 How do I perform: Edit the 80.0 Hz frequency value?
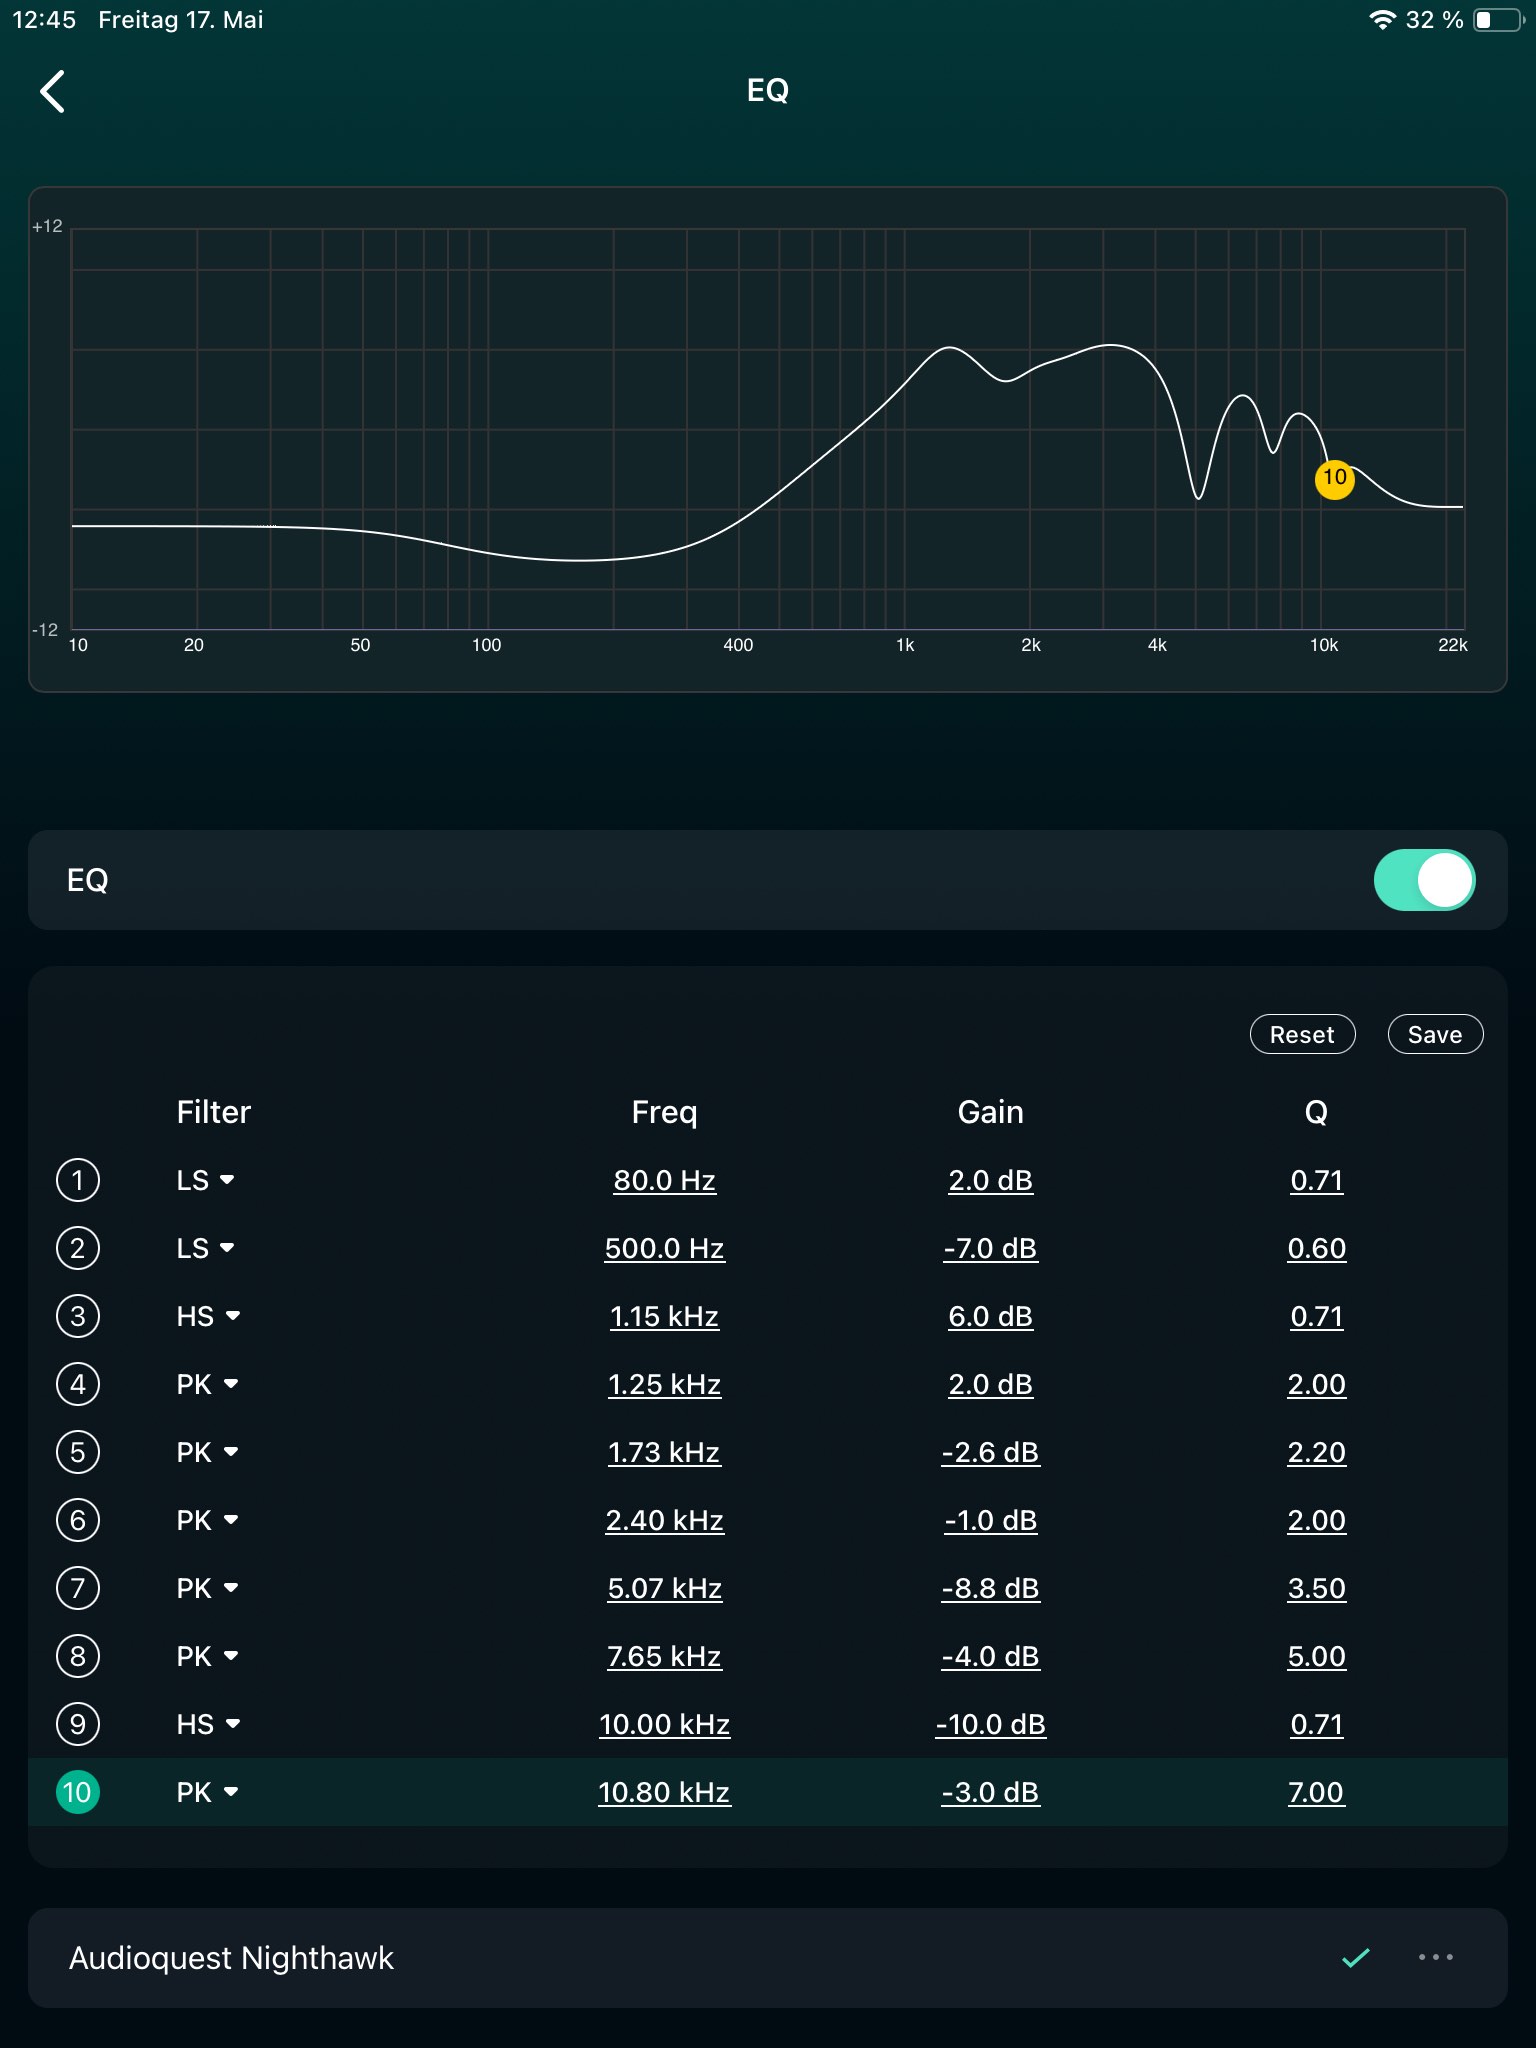[x=664, y=1180]
